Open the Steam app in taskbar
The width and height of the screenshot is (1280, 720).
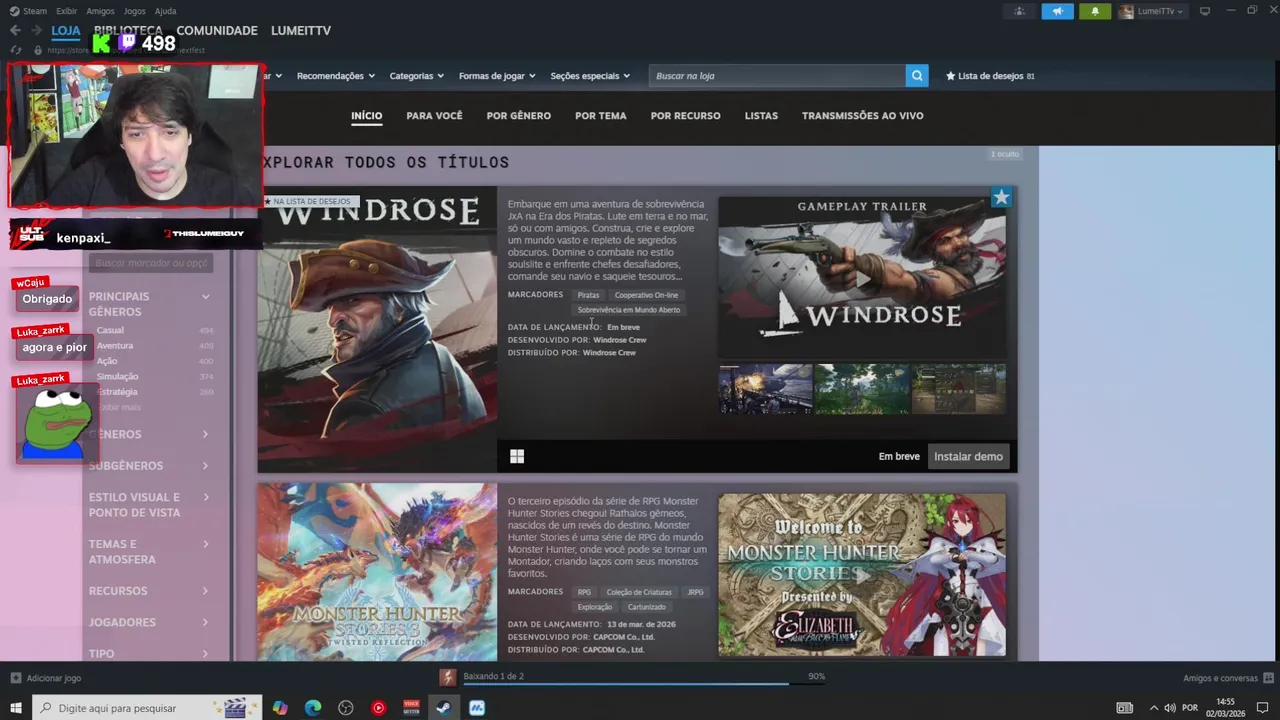click(443, 708)
